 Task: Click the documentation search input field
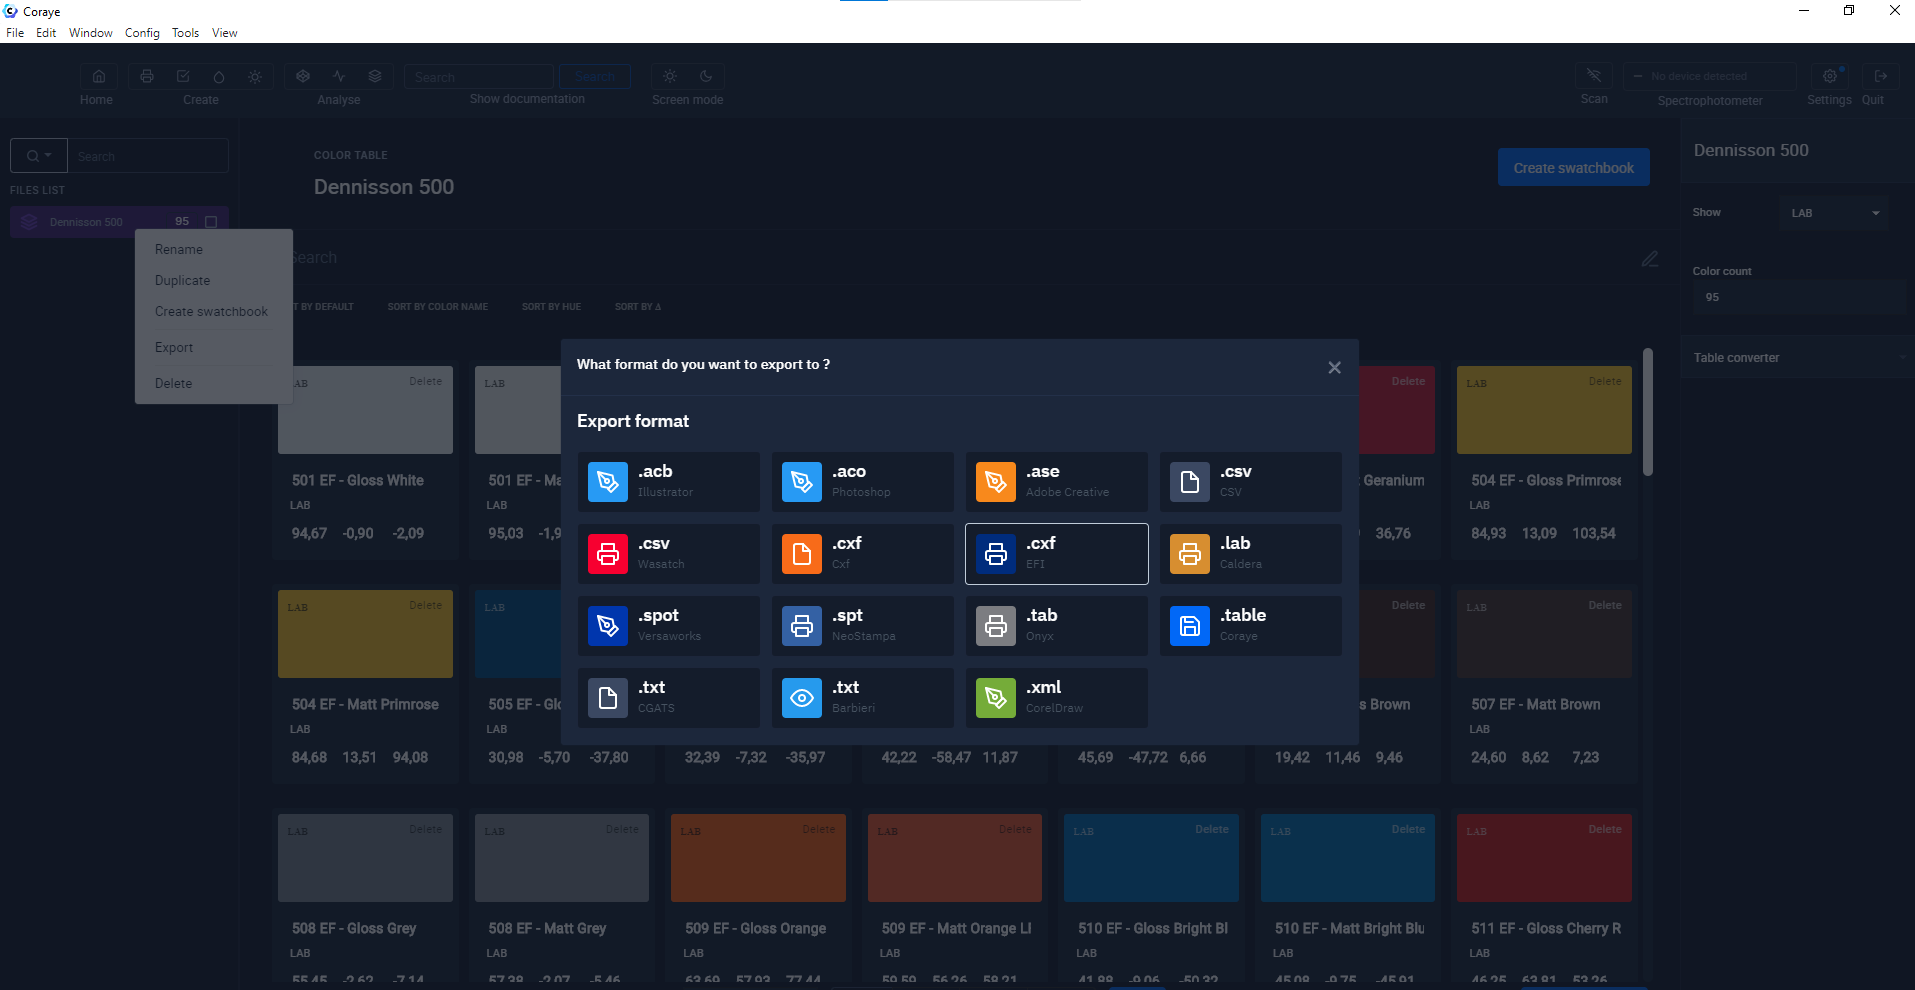tap(479, 77)
